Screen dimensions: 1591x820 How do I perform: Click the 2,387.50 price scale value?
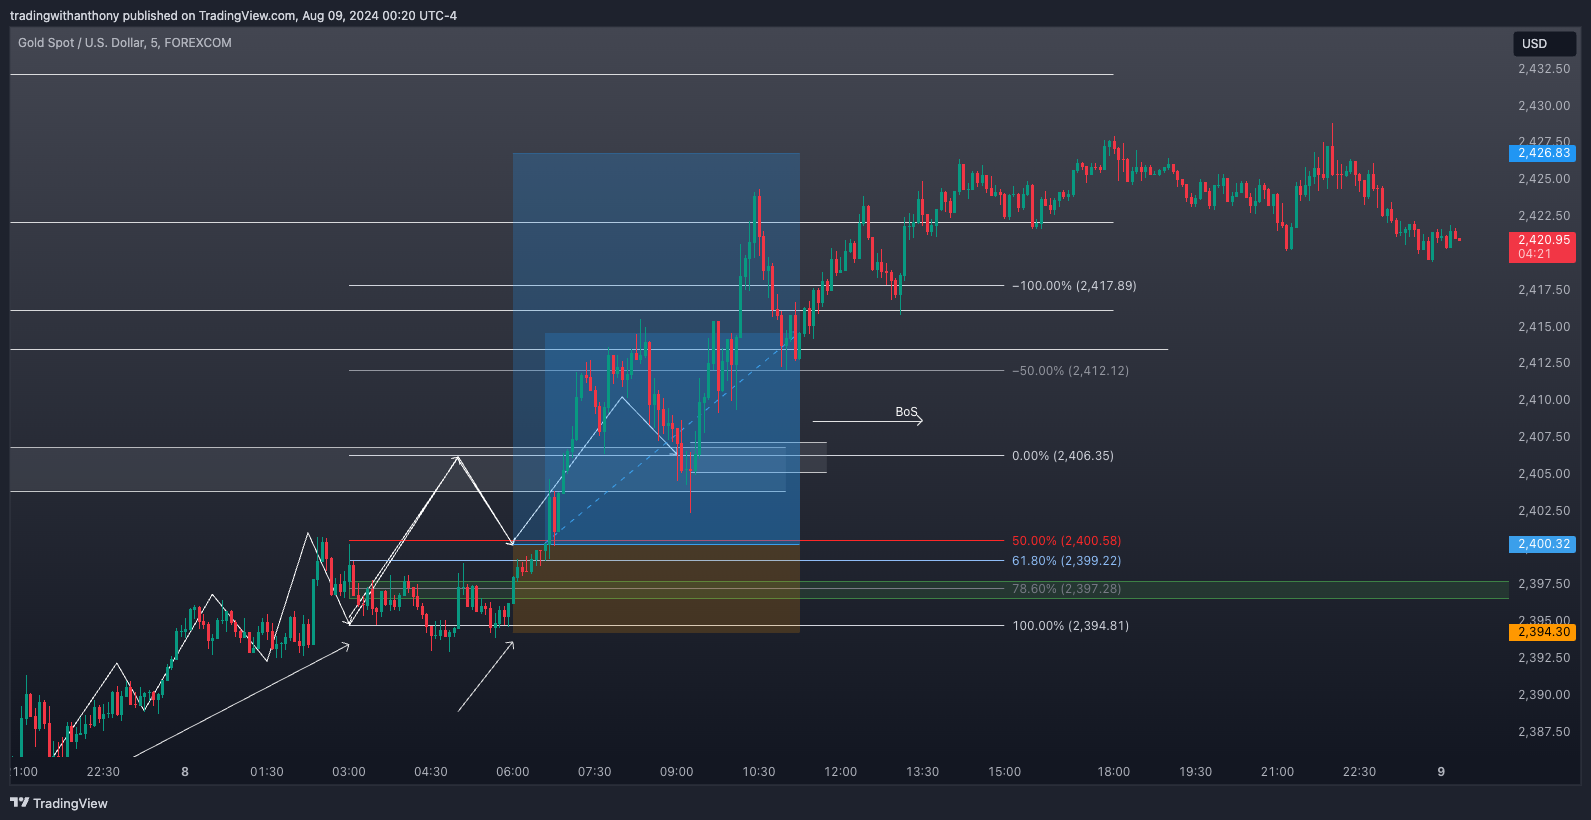[x=1544, y=732]
